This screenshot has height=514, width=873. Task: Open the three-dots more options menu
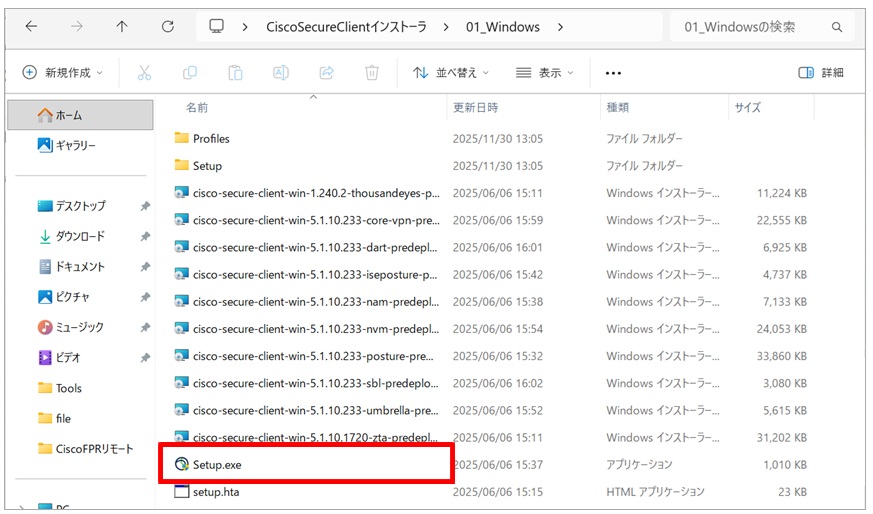(x=613, y=73)
